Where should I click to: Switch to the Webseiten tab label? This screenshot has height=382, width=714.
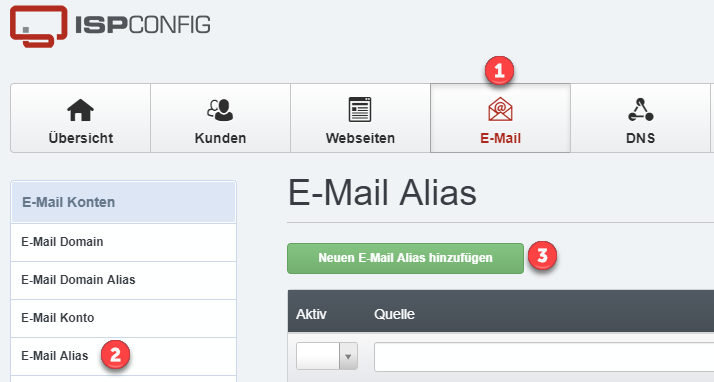tap(360, 138)
